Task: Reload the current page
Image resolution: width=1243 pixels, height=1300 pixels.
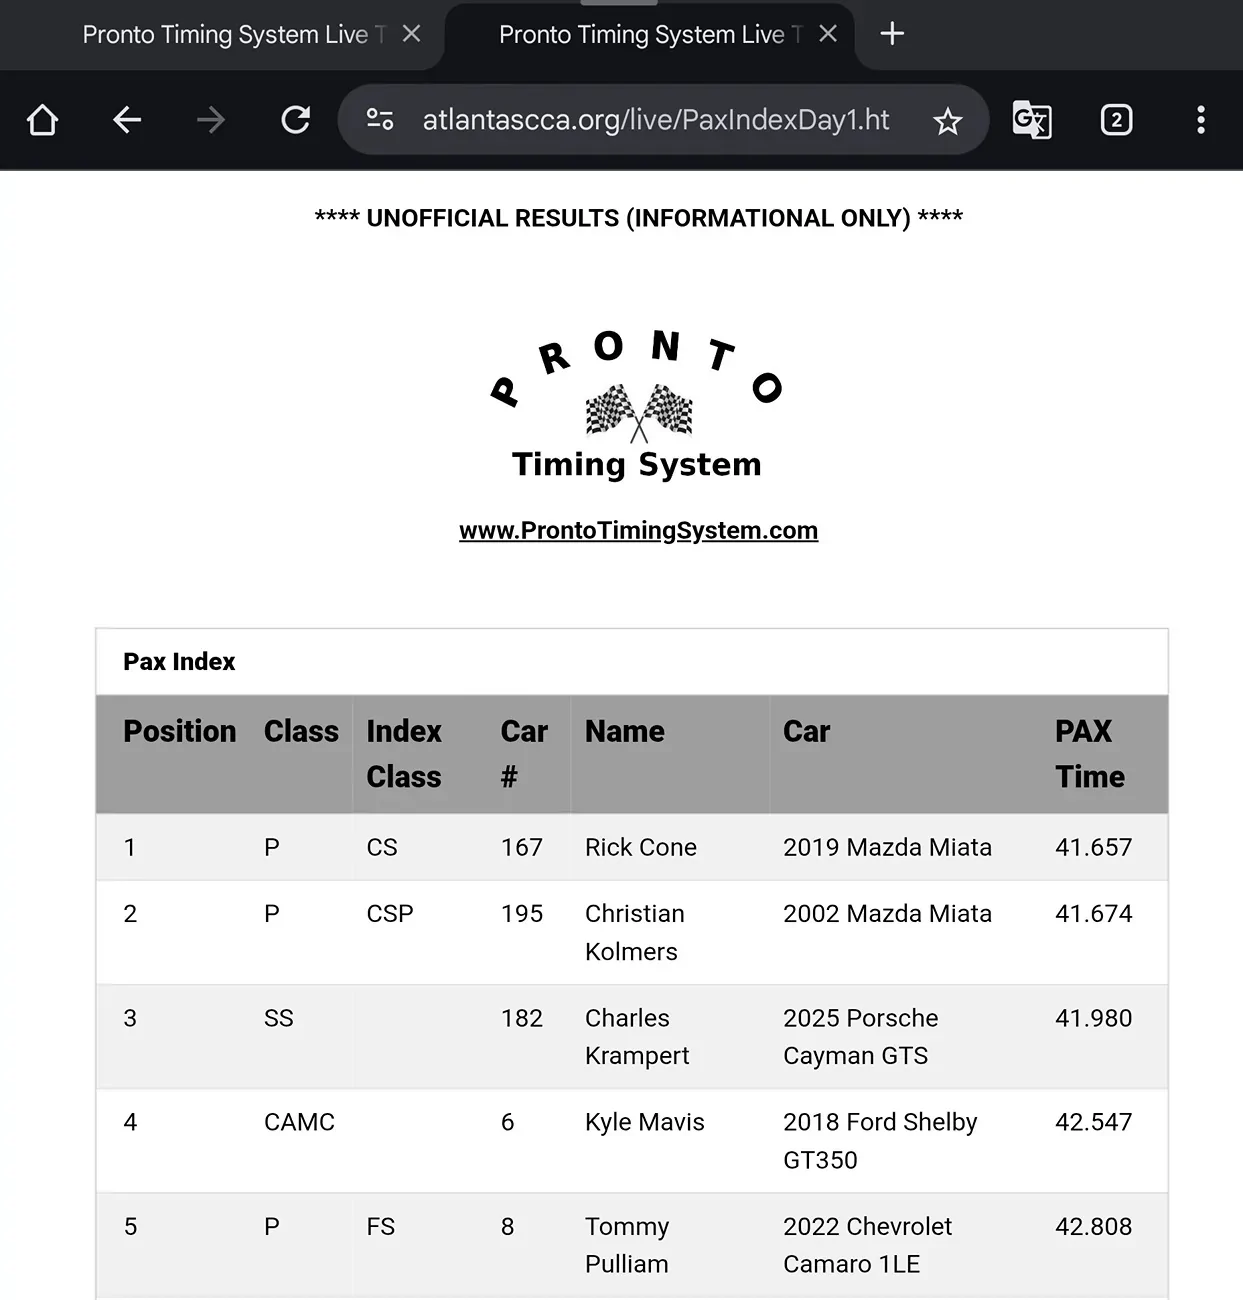Action: (x=295, y=120)
